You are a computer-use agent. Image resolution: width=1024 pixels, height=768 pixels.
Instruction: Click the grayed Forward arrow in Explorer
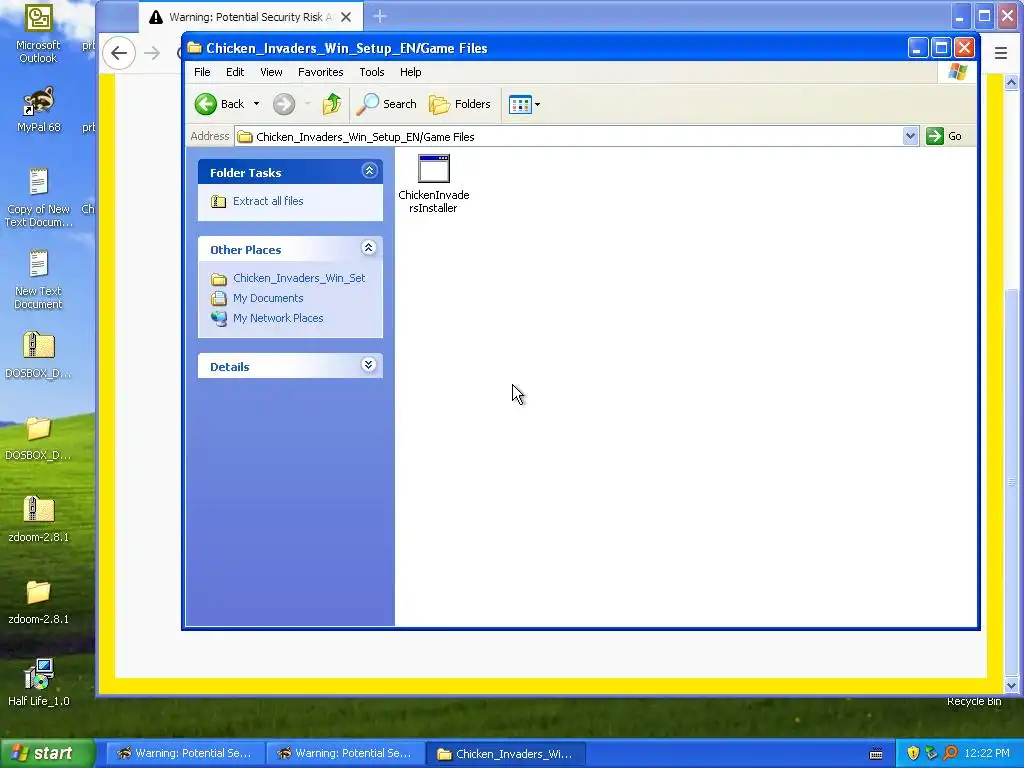pyautogui.click(x=284, y=104)
